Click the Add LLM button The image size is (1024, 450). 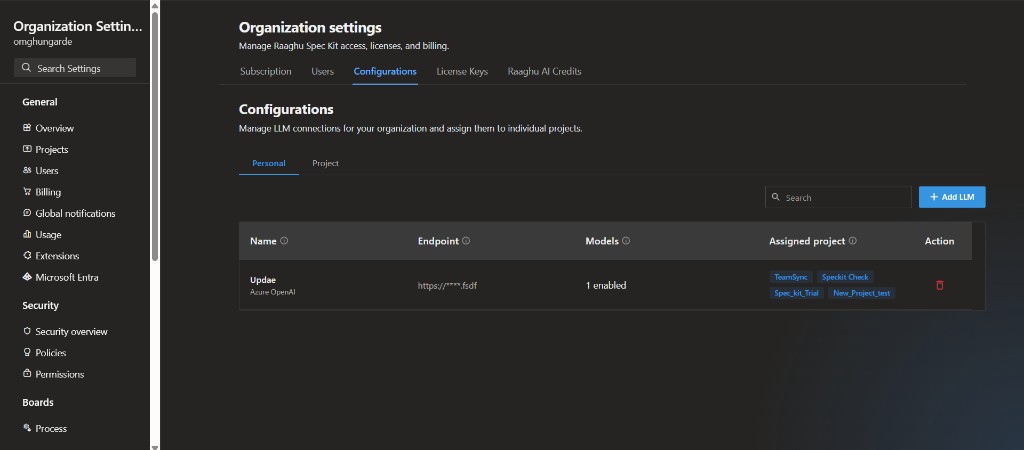pos(952,197)
